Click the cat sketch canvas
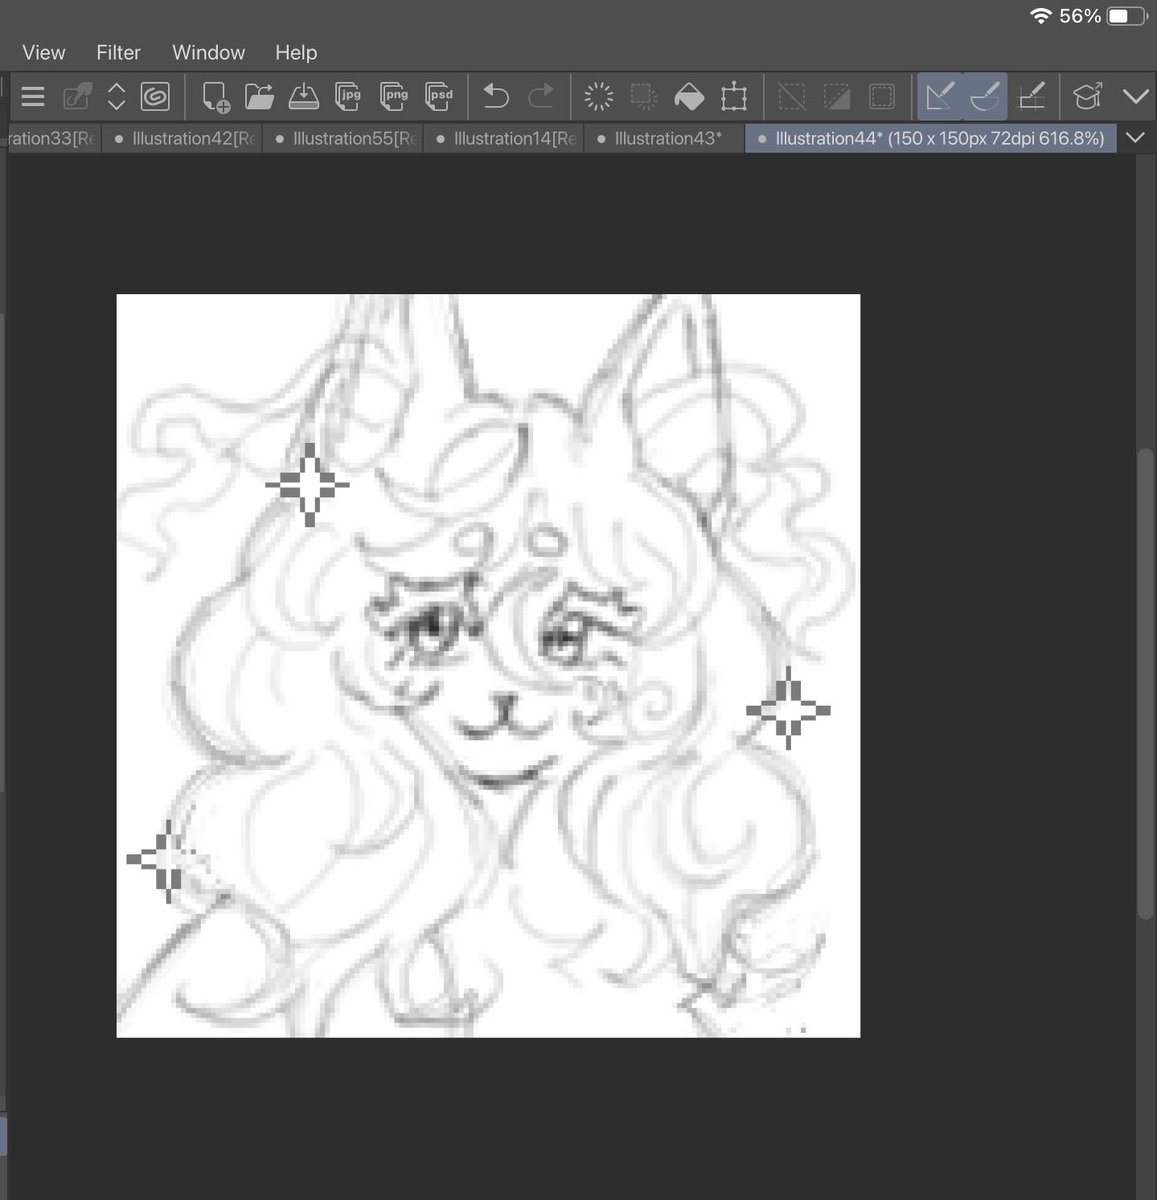Viewport: 1157px width, 1200px height. [488, 665]
